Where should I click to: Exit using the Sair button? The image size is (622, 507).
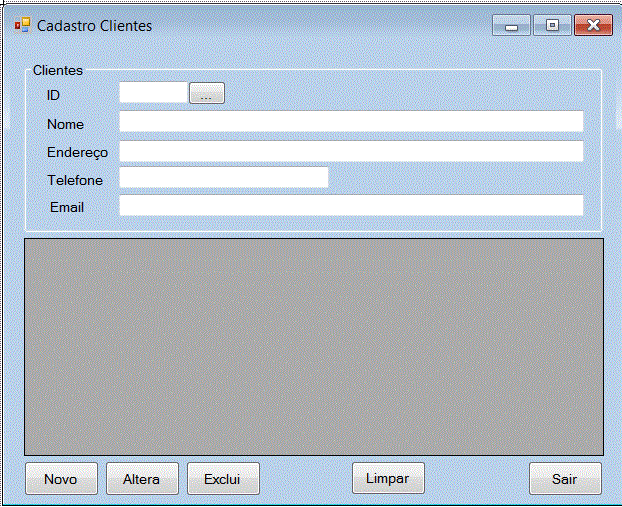[565, 479]
